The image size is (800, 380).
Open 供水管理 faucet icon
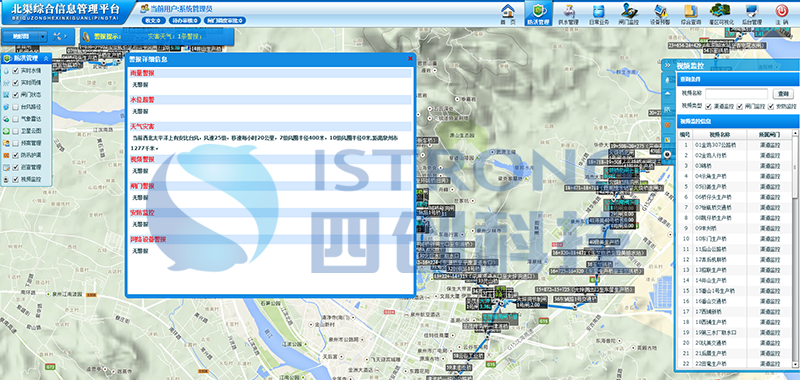tap(568, 11)
